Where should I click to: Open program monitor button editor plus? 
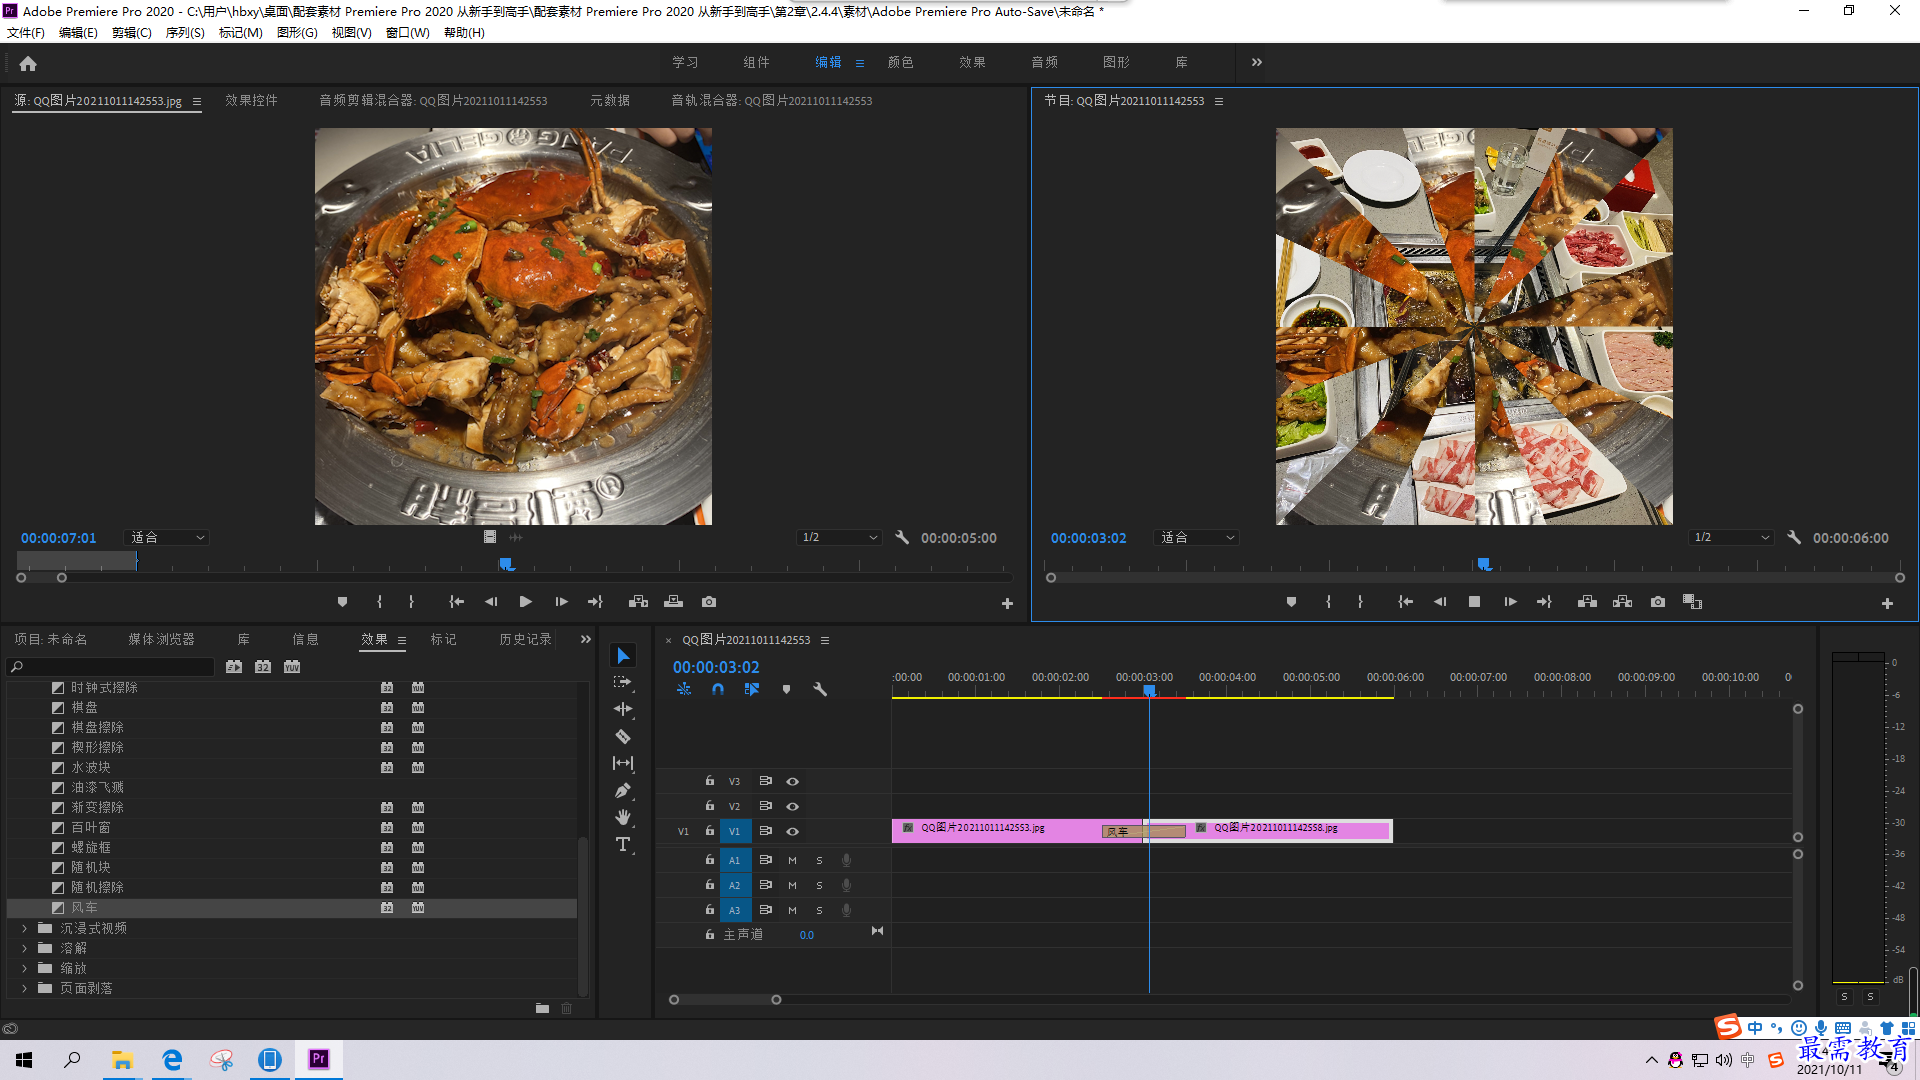1887,604
